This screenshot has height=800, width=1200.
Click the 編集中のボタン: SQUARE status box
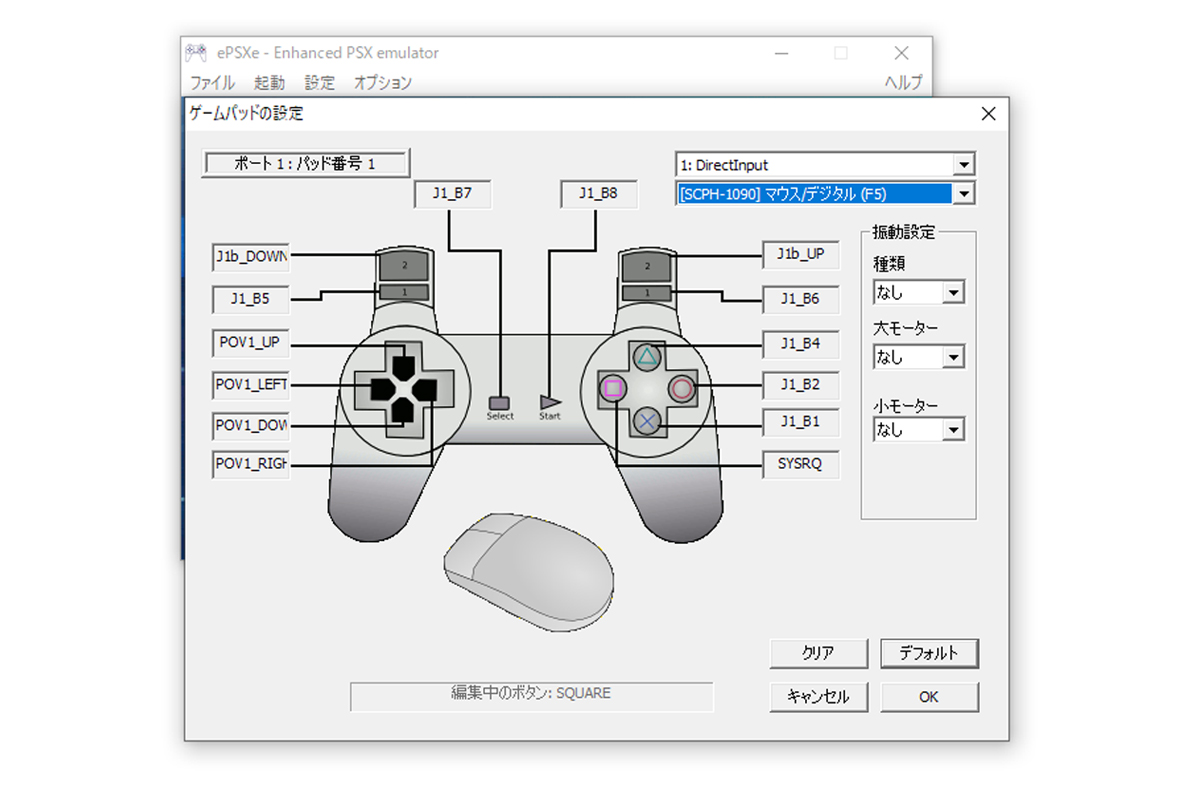(x=532, y=696)
